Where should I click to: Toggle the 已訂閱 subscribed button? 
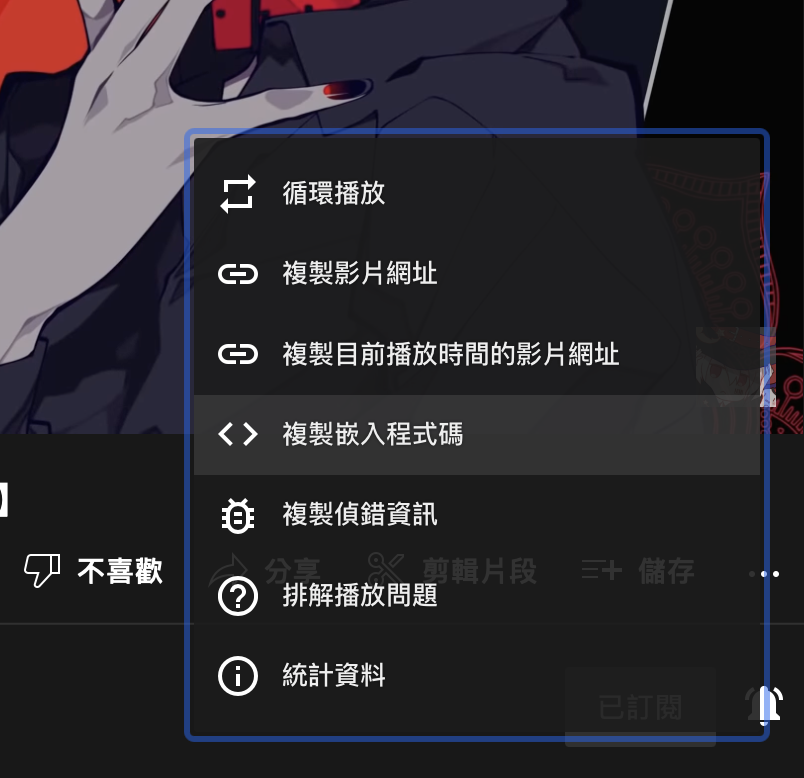click(640, 707)
